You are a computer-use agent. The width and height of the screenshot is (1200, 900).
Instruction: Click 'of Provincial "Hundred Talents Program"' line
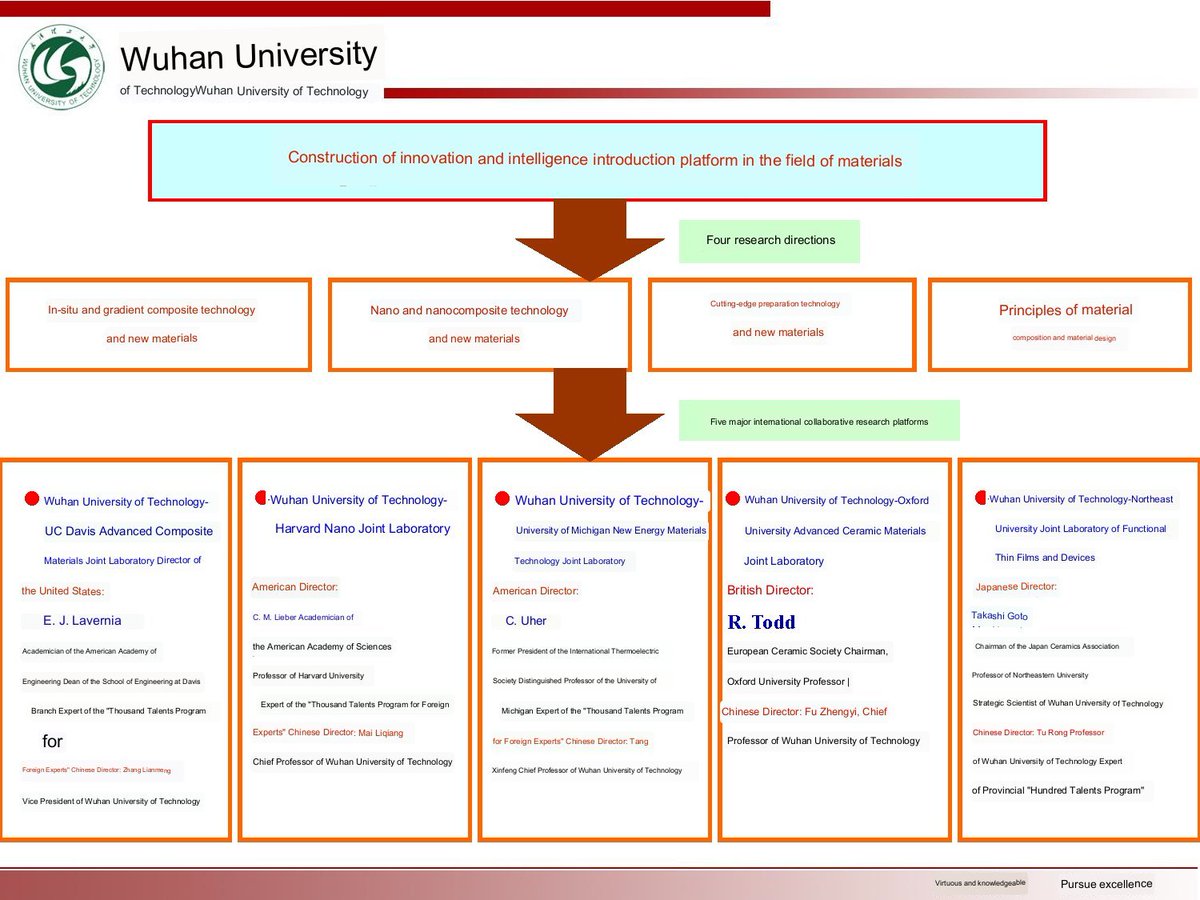click(x=1057, y=791)
